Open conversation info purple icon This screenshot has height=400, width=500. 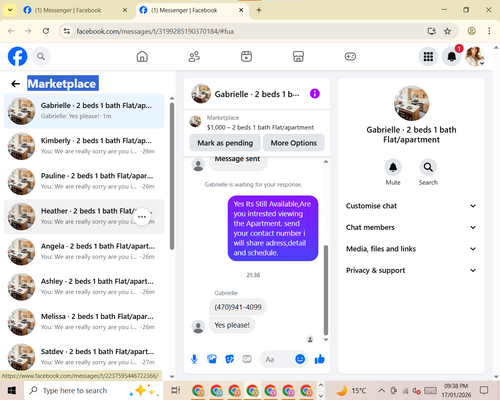pyautogui.click(x=315, y=94)
